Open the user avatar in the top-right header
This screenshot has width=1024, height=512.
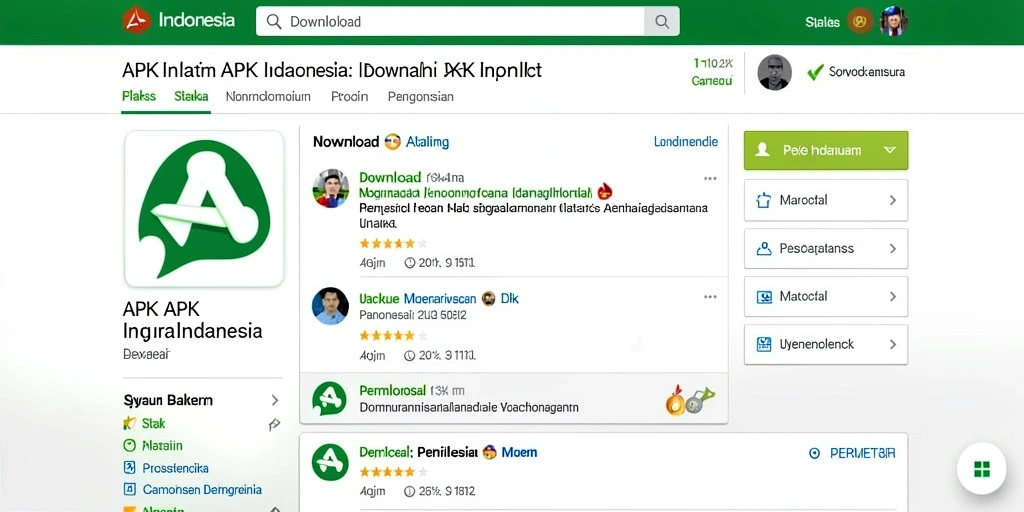[x=893, y=22]
